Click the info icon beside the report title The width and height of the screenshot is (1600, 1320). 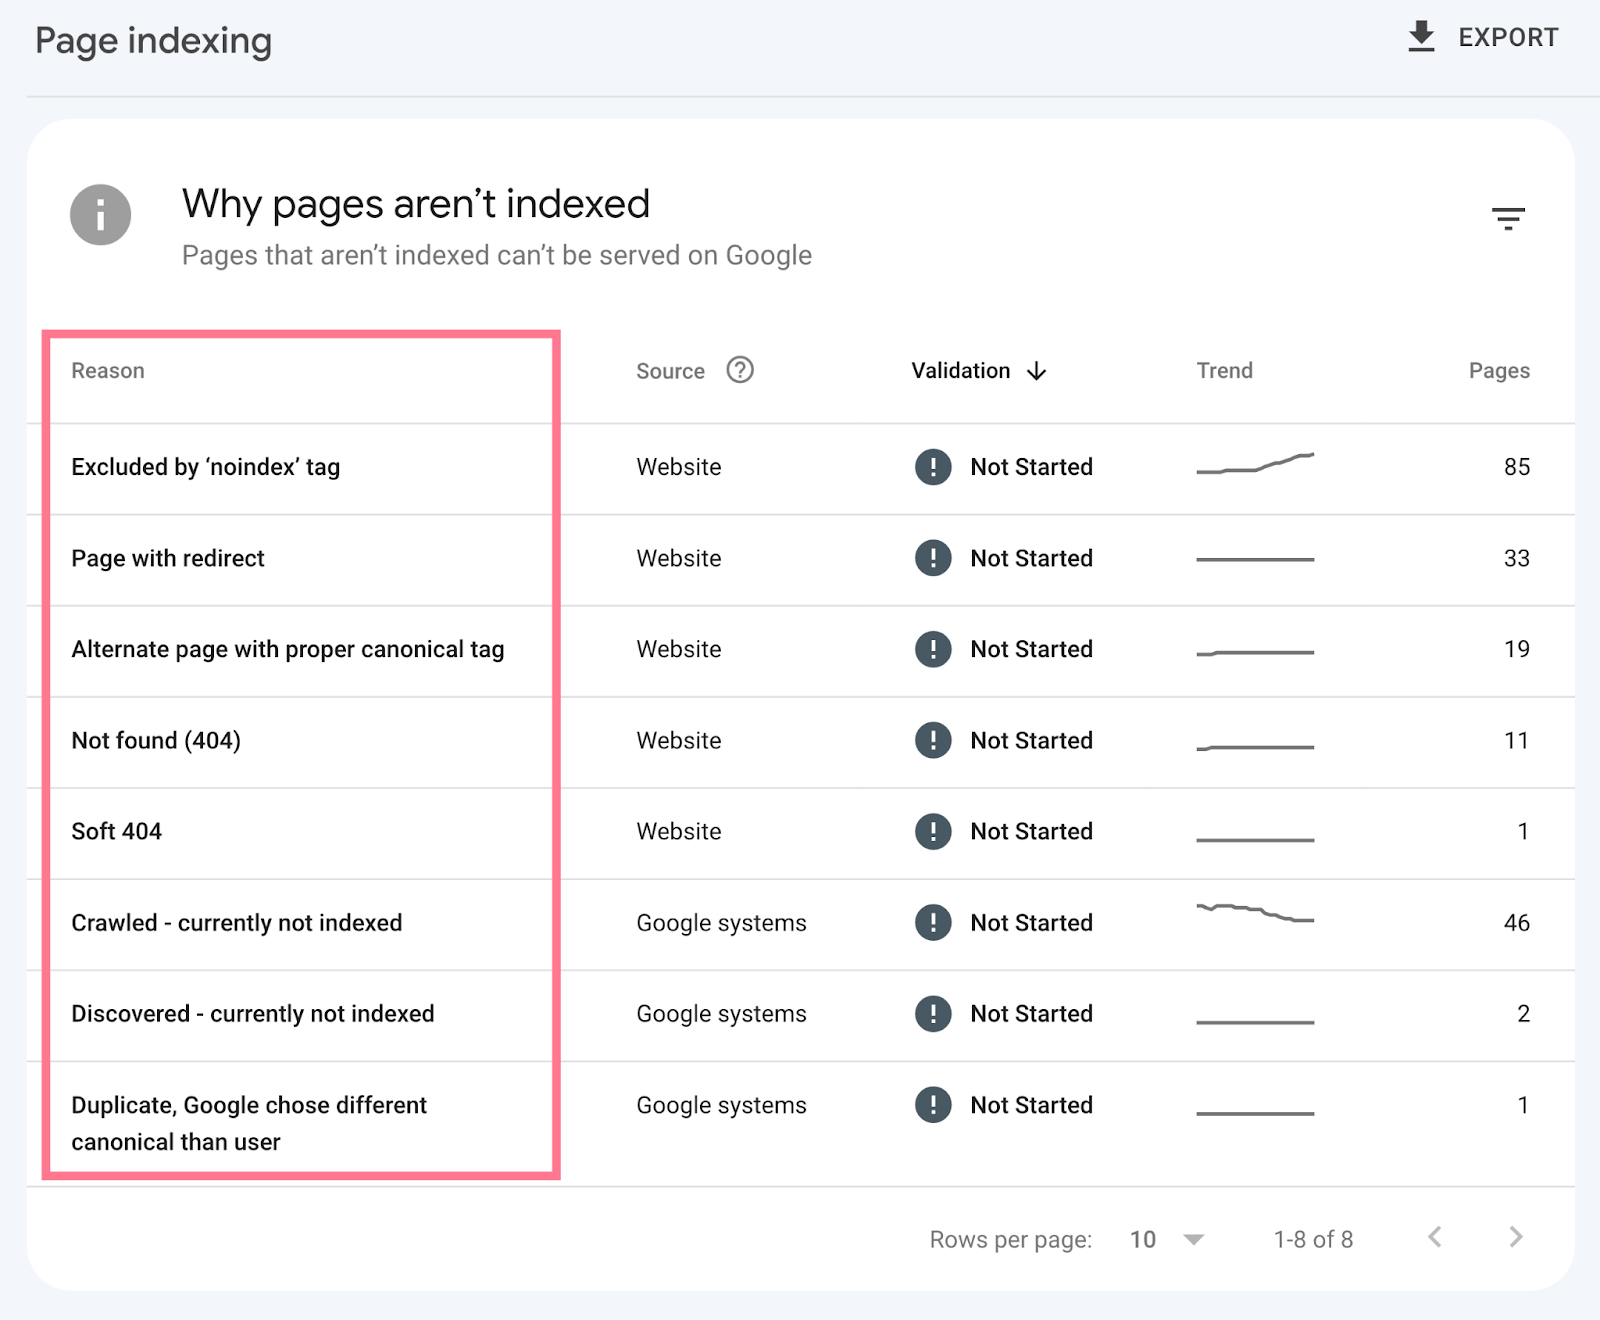click(100, 214)
